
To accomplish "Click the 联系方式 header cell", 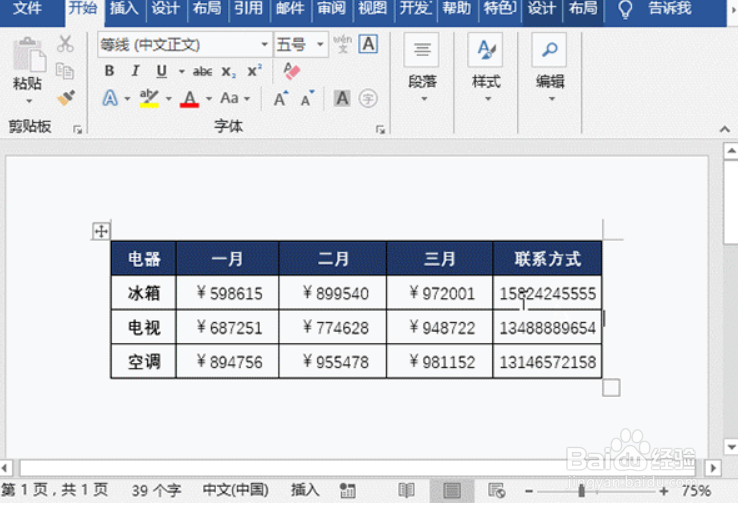I will 547,258.
